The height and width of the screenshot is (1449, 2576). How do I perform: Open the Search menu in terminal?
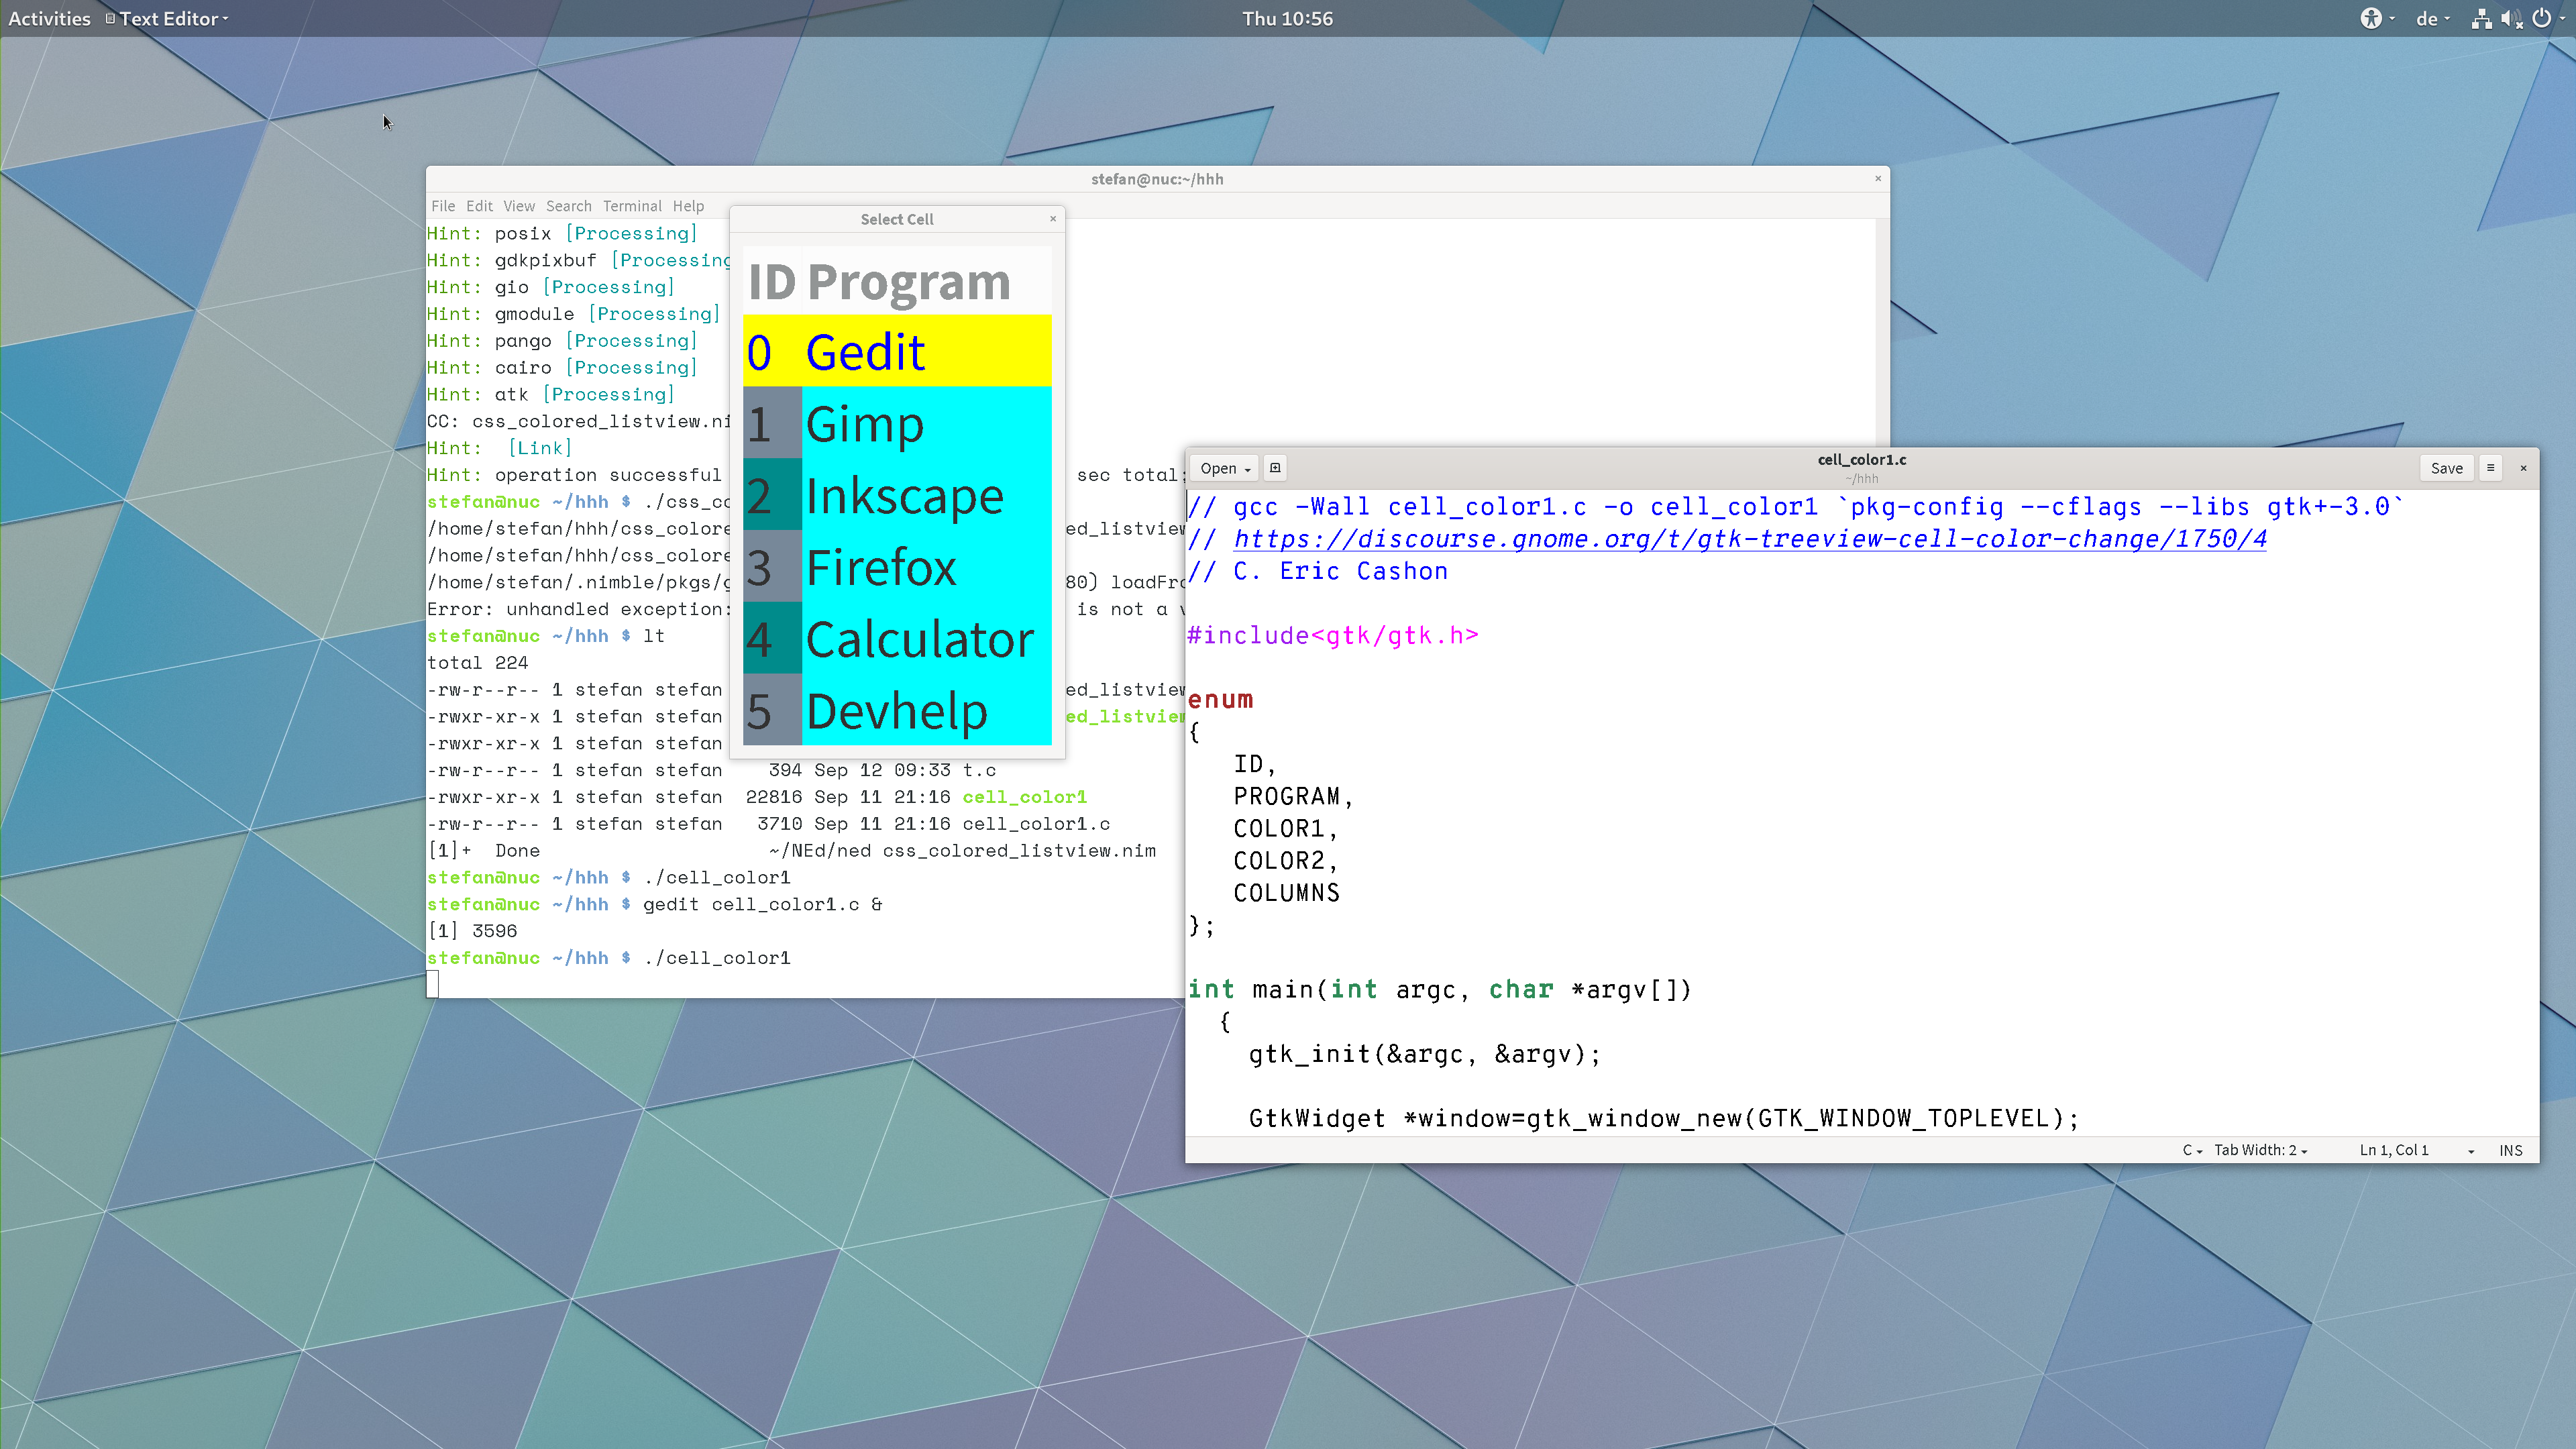point(568,206)
